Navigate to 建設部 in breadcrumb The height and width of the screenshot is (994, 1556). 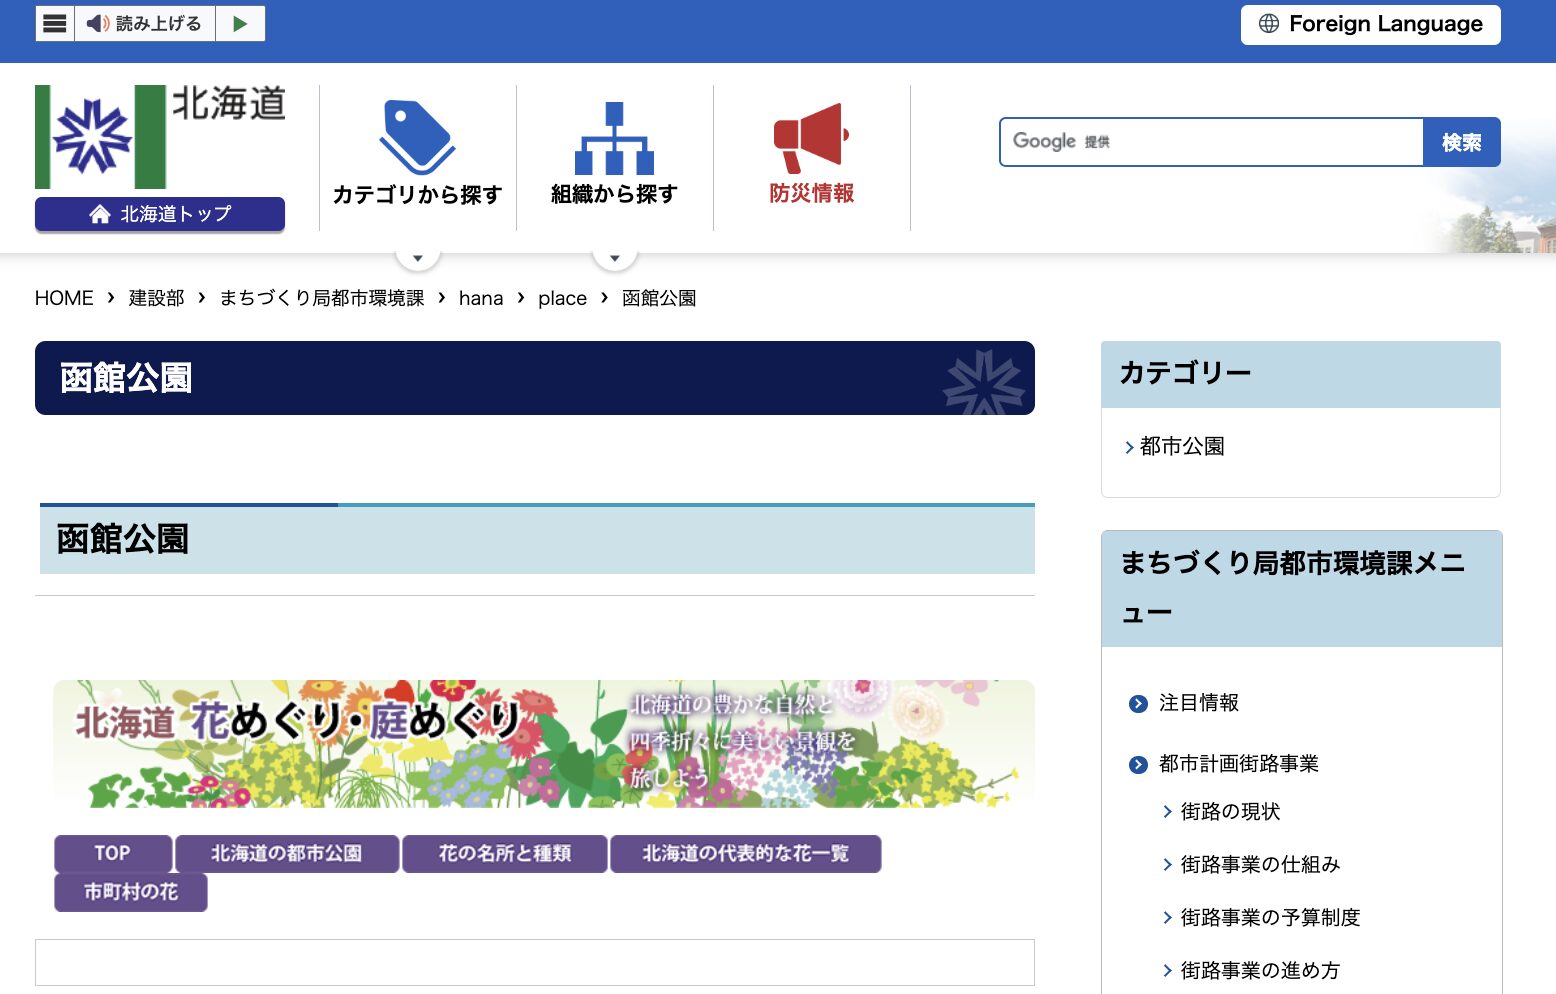click(156, 298)
